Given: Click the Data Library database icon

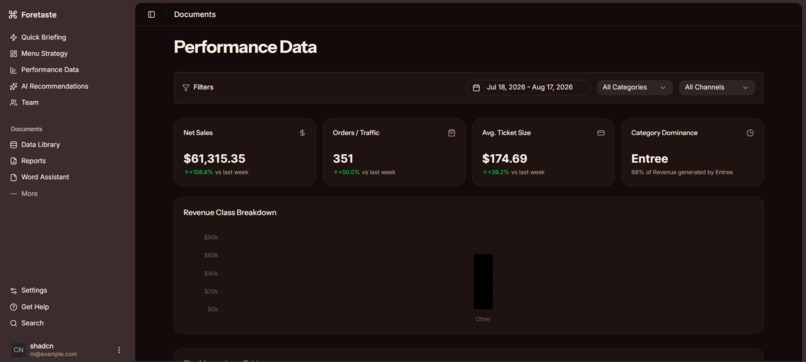Looking at the screenshot, I should click(x=13, y=145).
